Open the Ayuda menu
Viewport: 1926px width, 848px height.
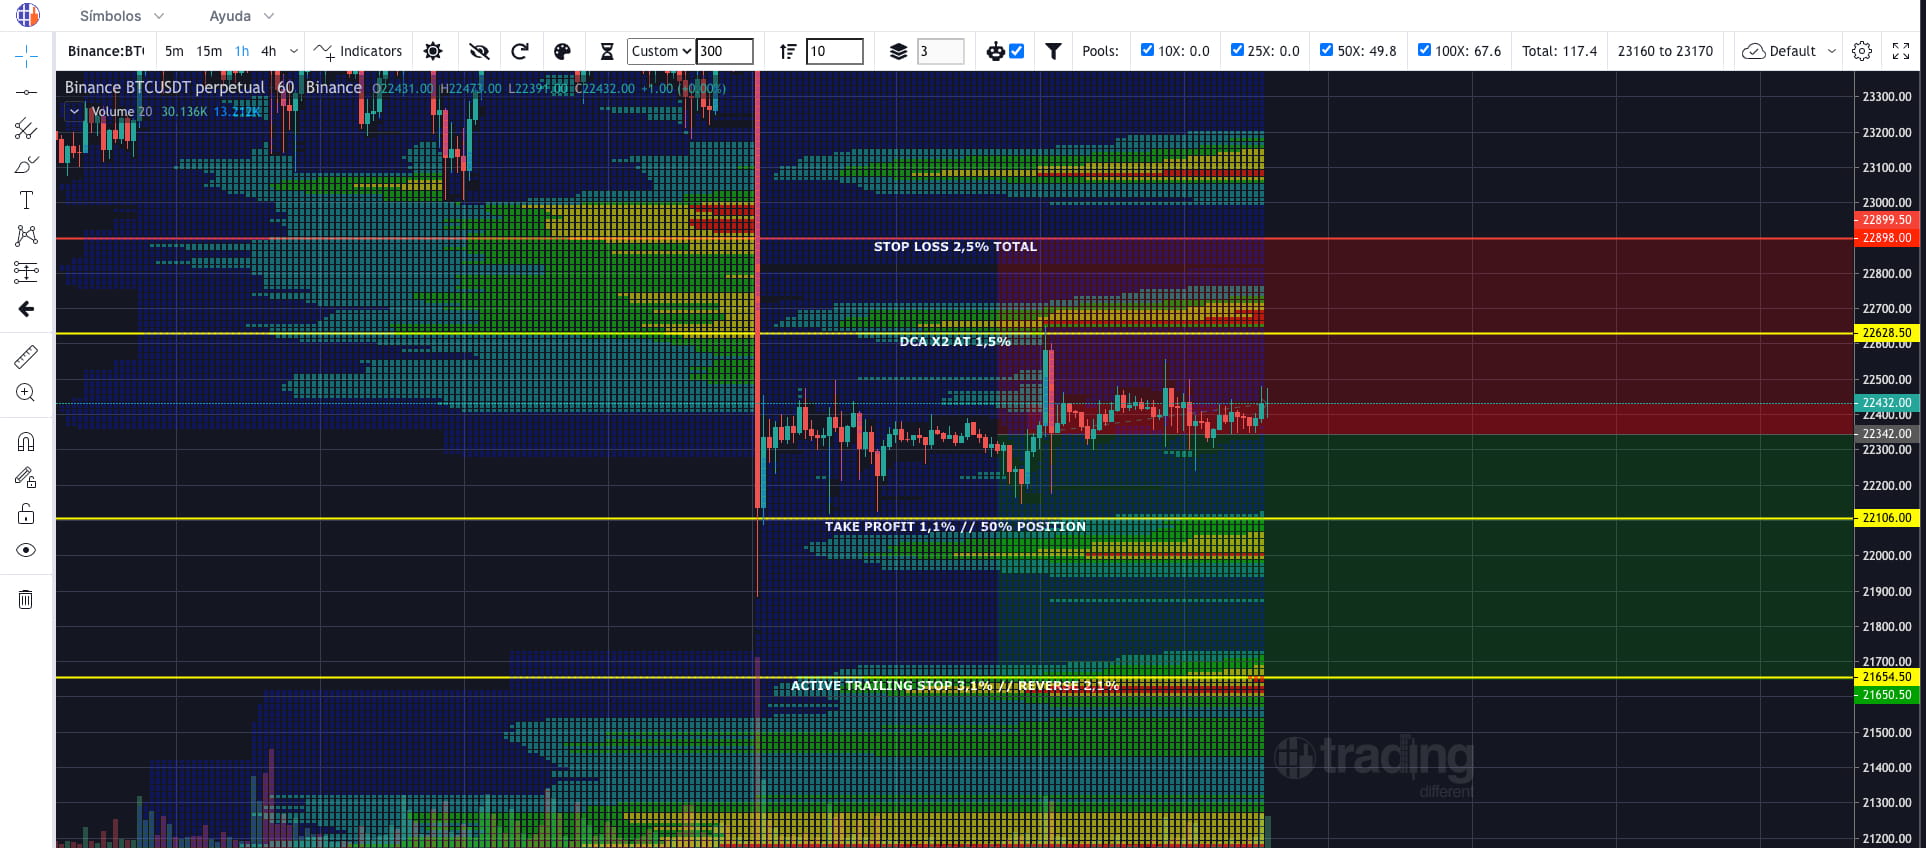click(230, 16)
